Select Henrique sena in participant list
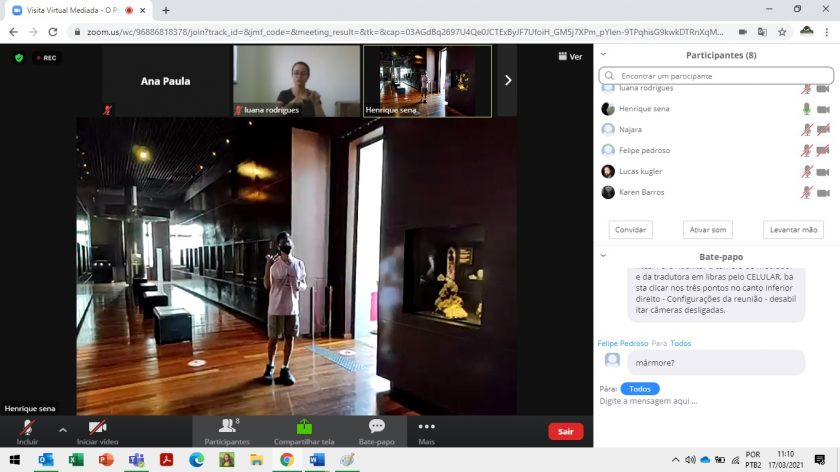 point(716,109)
